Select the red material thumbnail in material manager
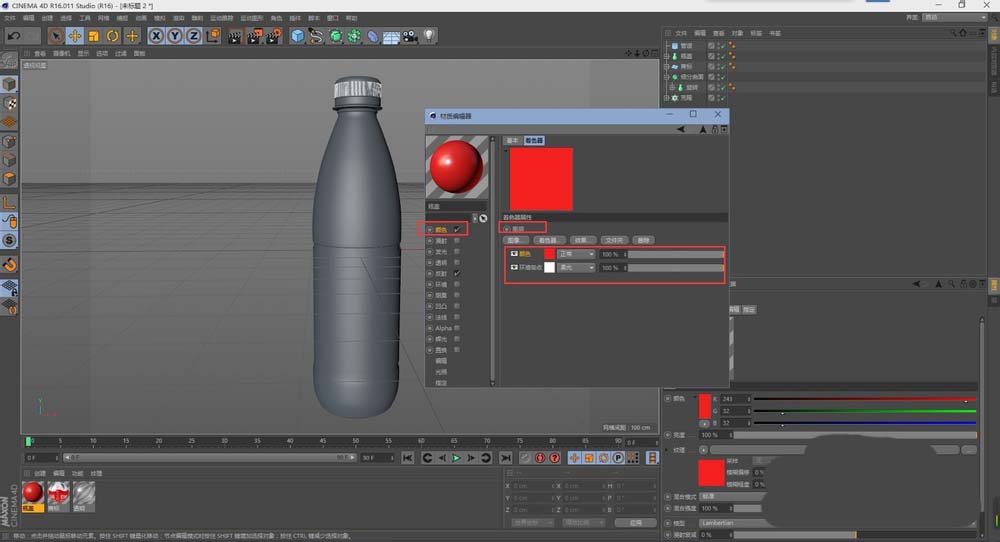Screen dimensions: 1000x542 pyautogui.click(x=33, y=491)
